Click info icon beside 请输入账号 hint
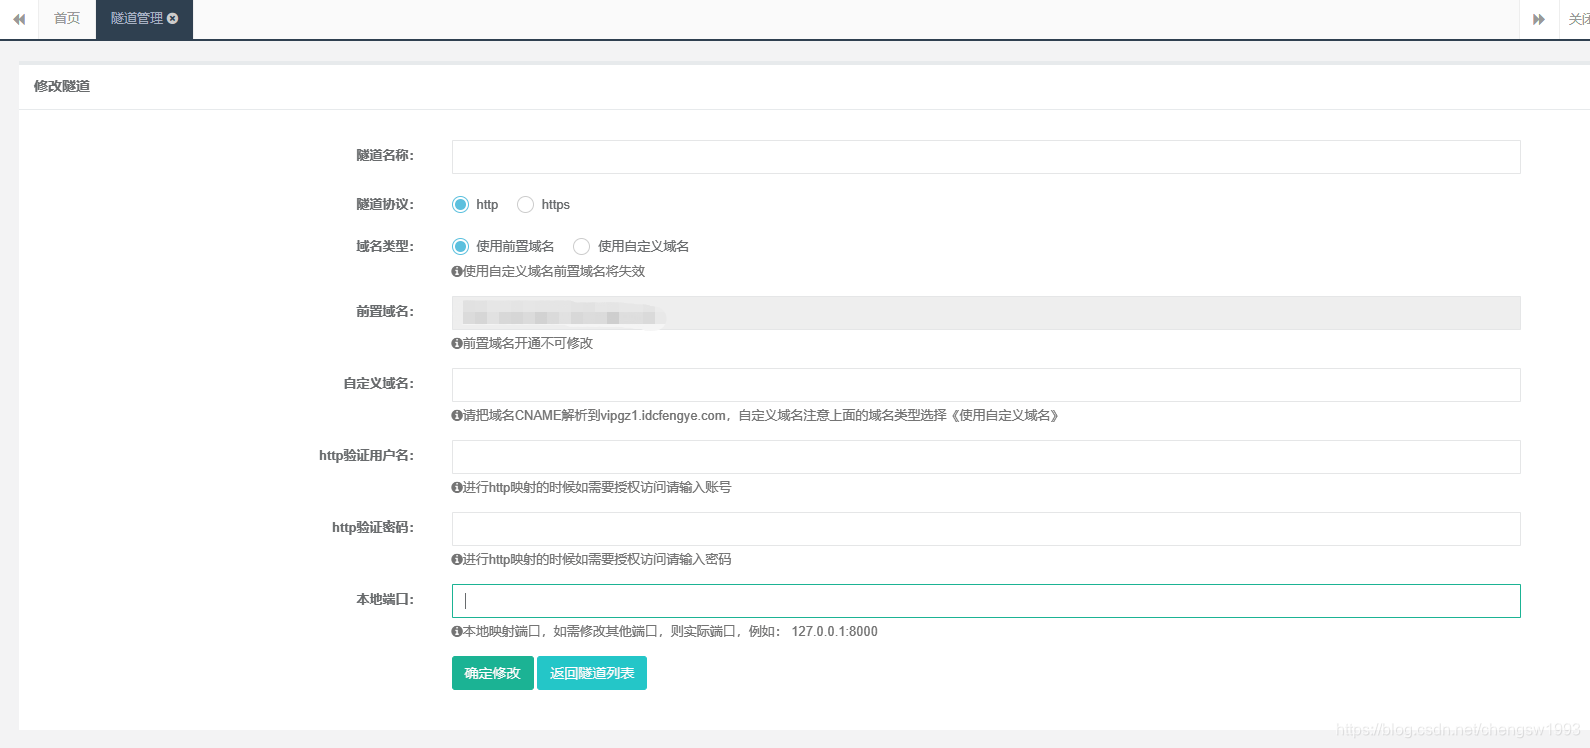This screenshot has height=748, width=1590. click(x=457, y=488)
